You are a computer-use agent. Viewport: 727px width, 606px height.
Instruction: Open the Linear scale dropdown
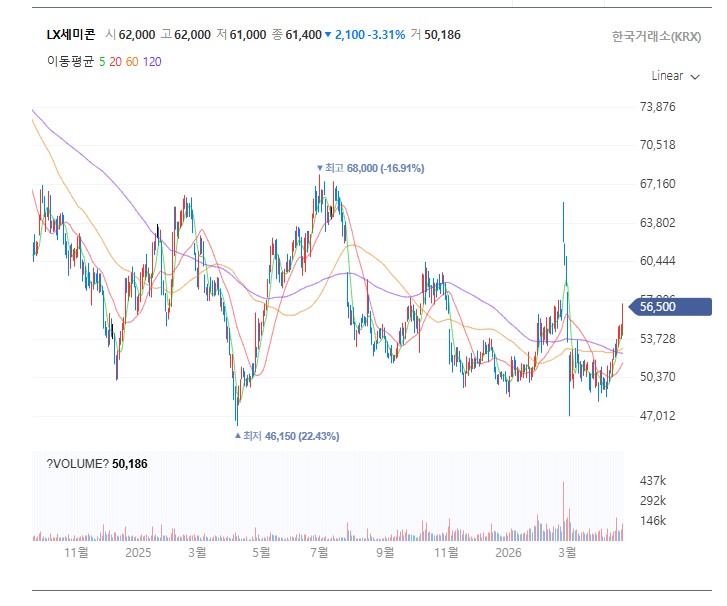coord(675,76)
